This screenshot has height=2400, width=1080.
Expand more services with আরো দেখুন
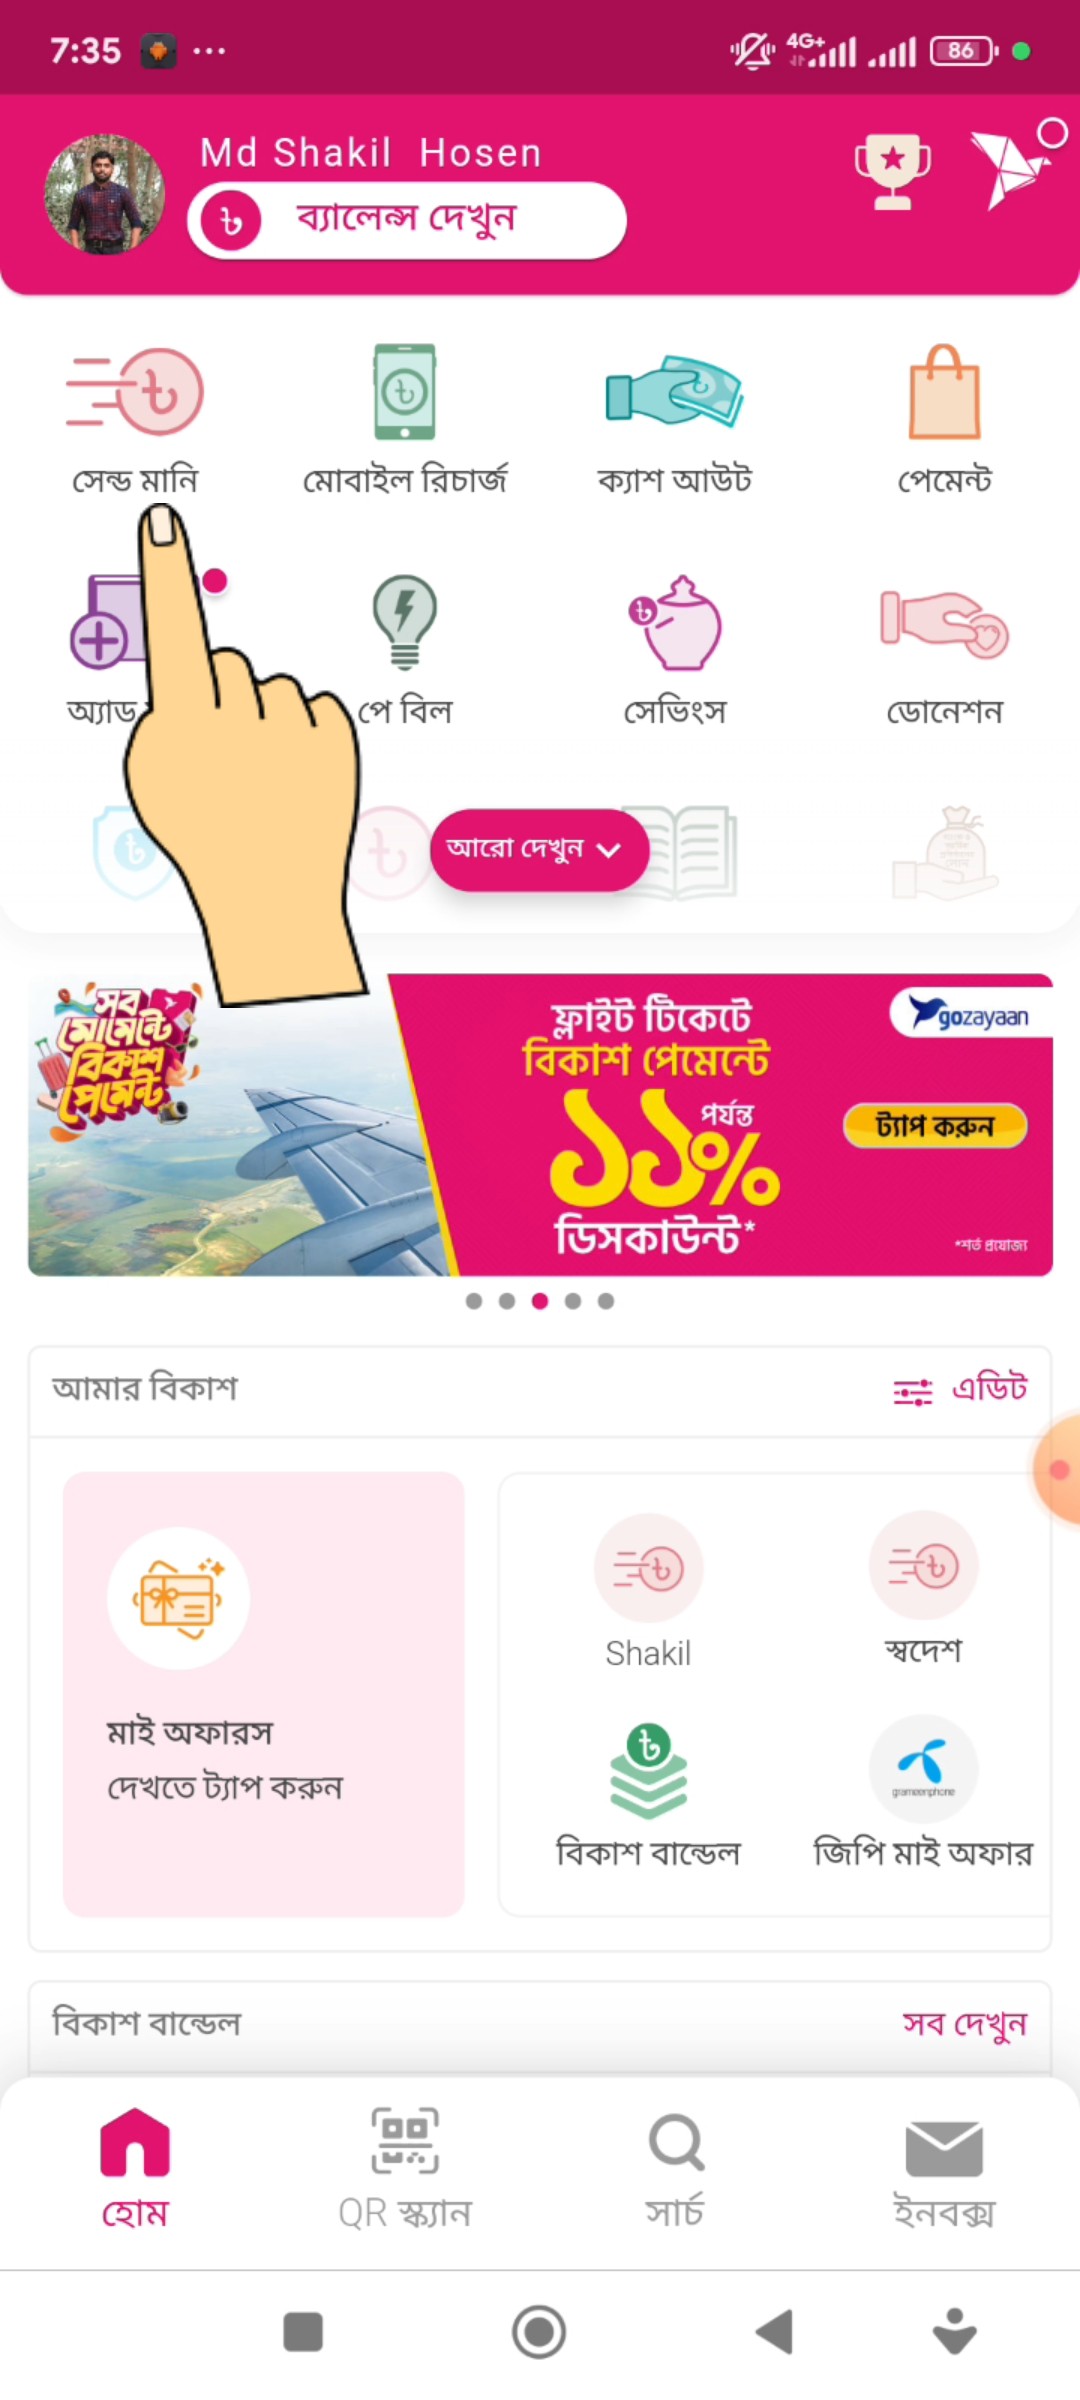tap(540, 850)
